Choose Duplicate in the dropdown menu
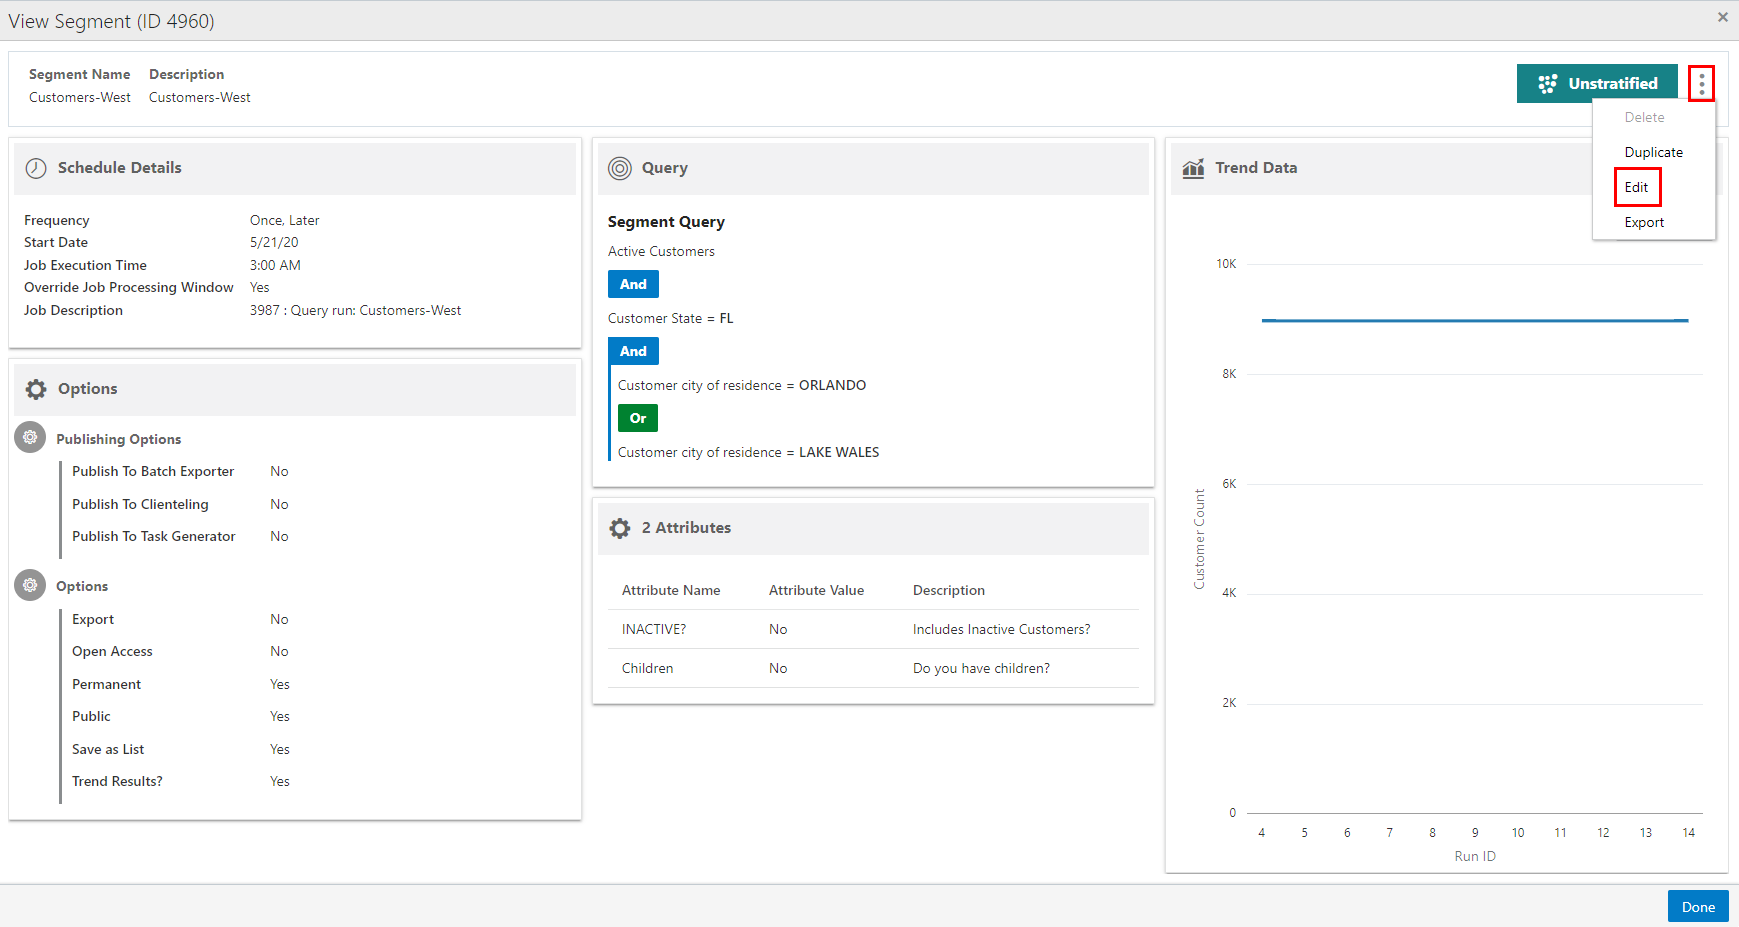The width and height of the screenshot is (1739, 927). tap(1653, 152)
